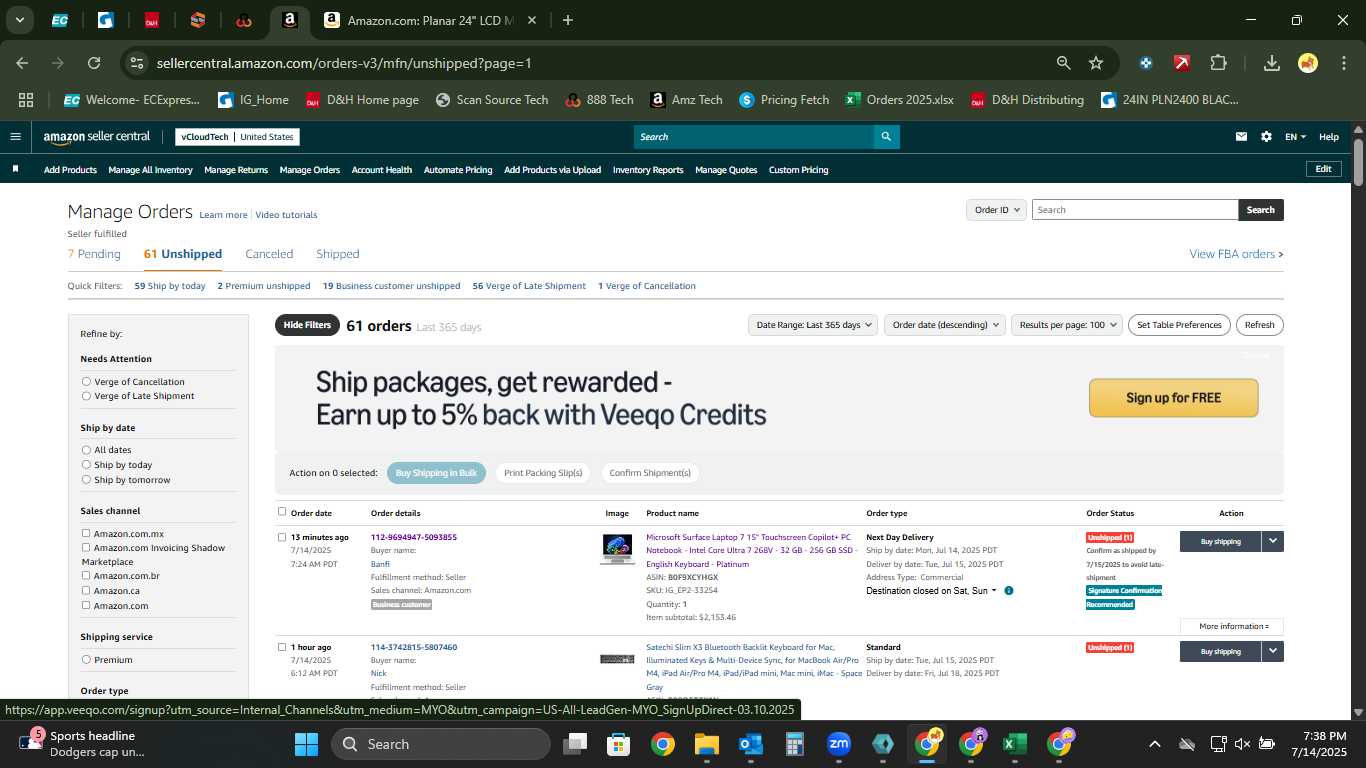Check order 112-9694947-5093855 checkbox
This screenshot has width=1366, height=768.
282,537
